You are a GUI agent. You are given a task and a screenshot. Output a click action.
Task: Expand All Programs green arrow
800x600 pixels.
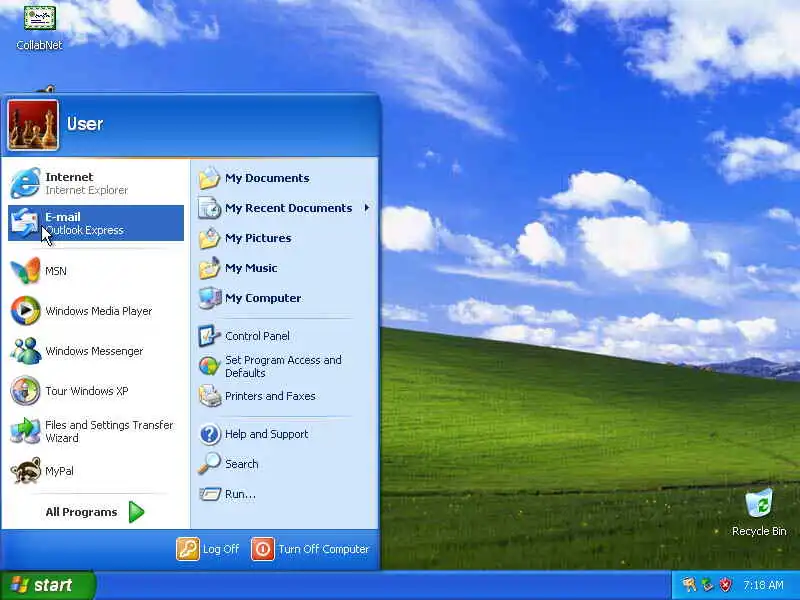[136, 512]
